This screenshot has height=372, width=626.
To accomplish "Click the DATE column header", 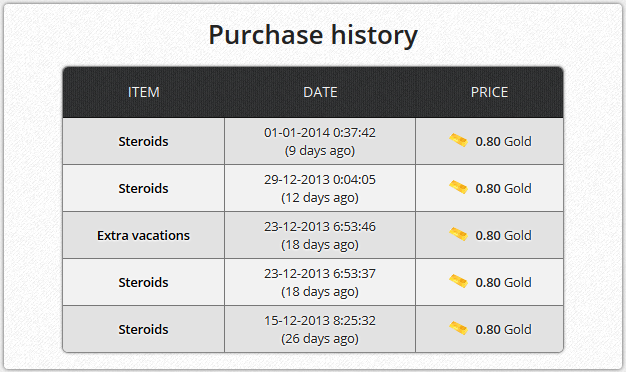I will (x=320, y=92).
